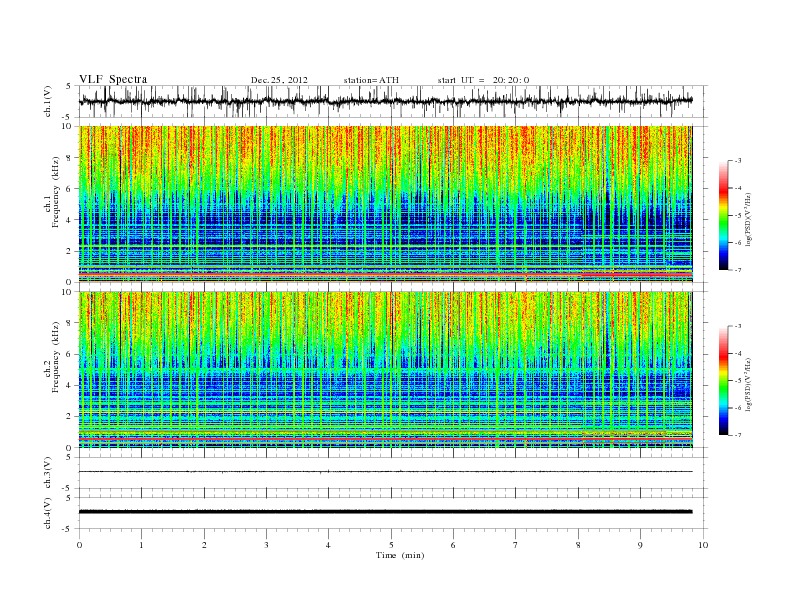
Task: Click the ch.3 flat waveform trace
Action: pos(385,472)
